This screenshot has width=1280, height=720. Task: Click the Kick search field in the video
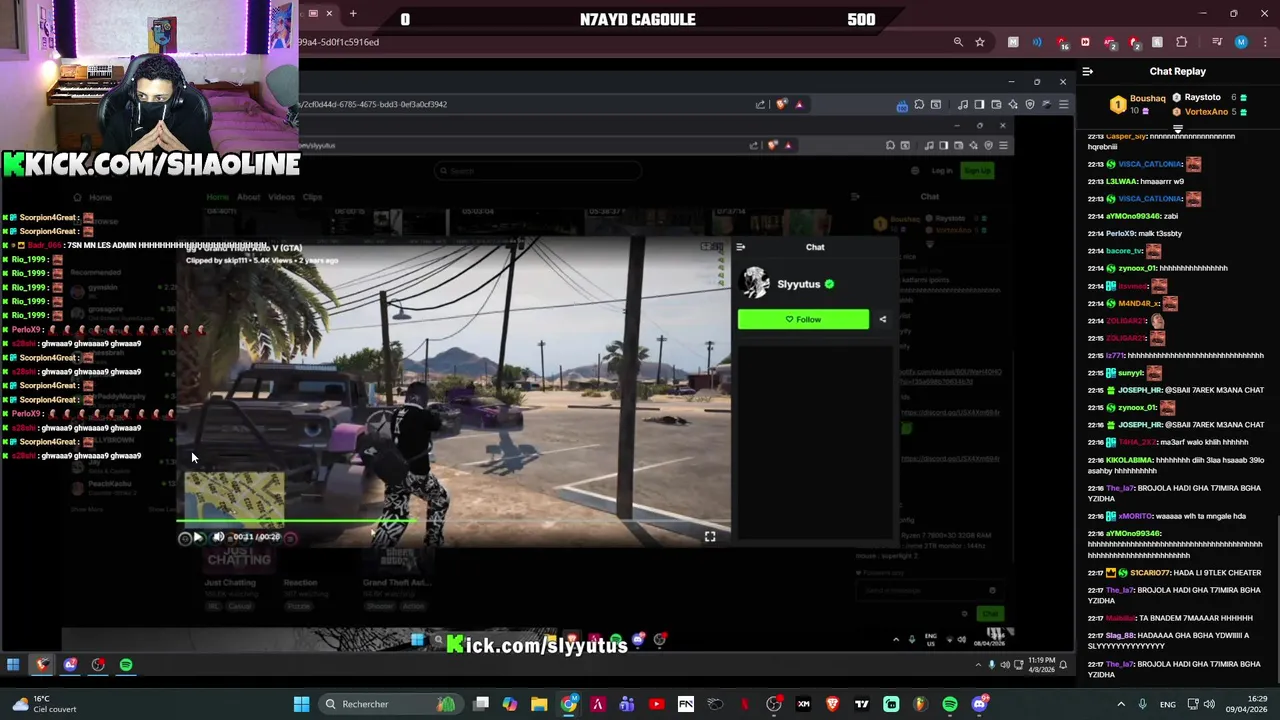538,171
